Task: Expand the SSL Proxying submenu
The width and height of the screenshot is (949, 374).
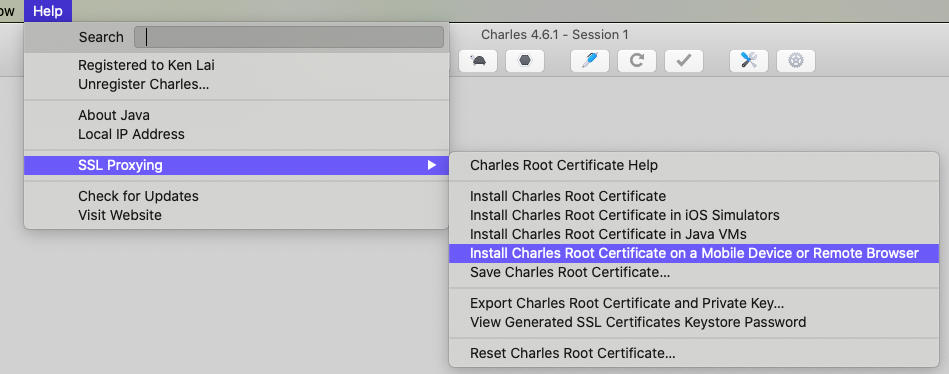Action: click(236, 165)
